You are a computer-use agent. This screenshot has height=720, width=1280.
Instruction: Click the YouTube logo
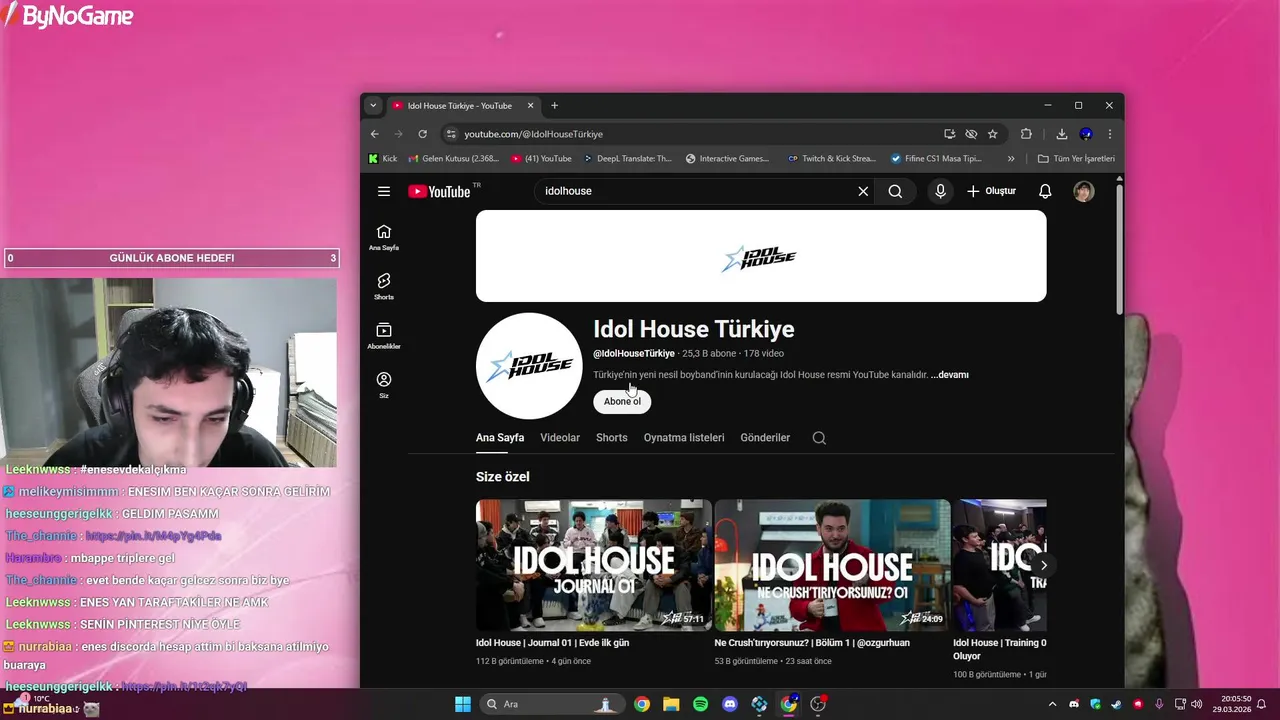(x=439, y=191)
